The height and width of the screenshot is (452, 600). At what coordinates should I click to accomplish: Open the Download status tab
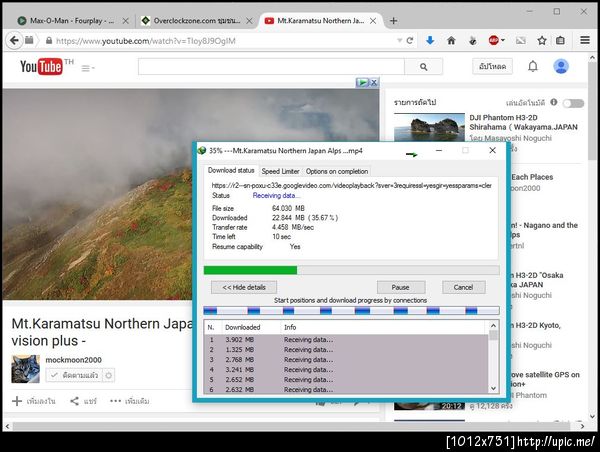pos(231,170)
